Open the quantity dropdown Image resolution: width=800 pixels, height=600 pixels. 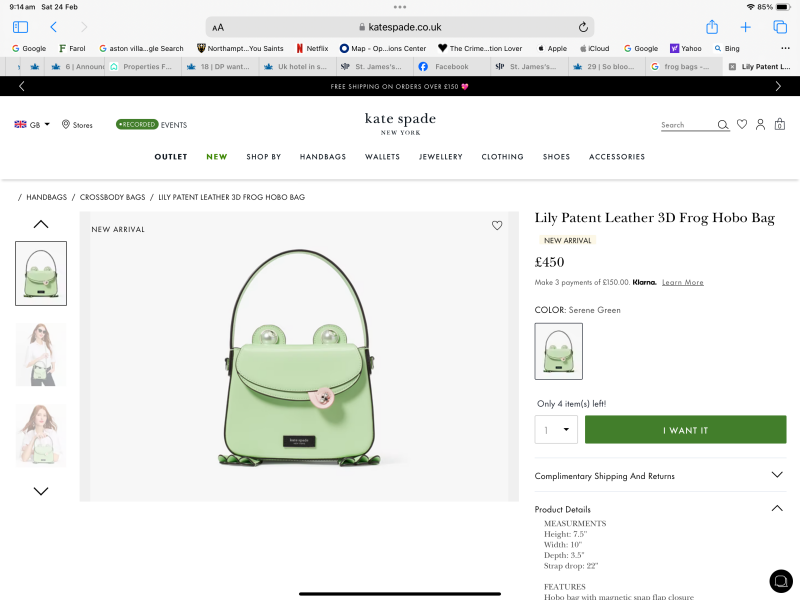click(x=556, y=430)
